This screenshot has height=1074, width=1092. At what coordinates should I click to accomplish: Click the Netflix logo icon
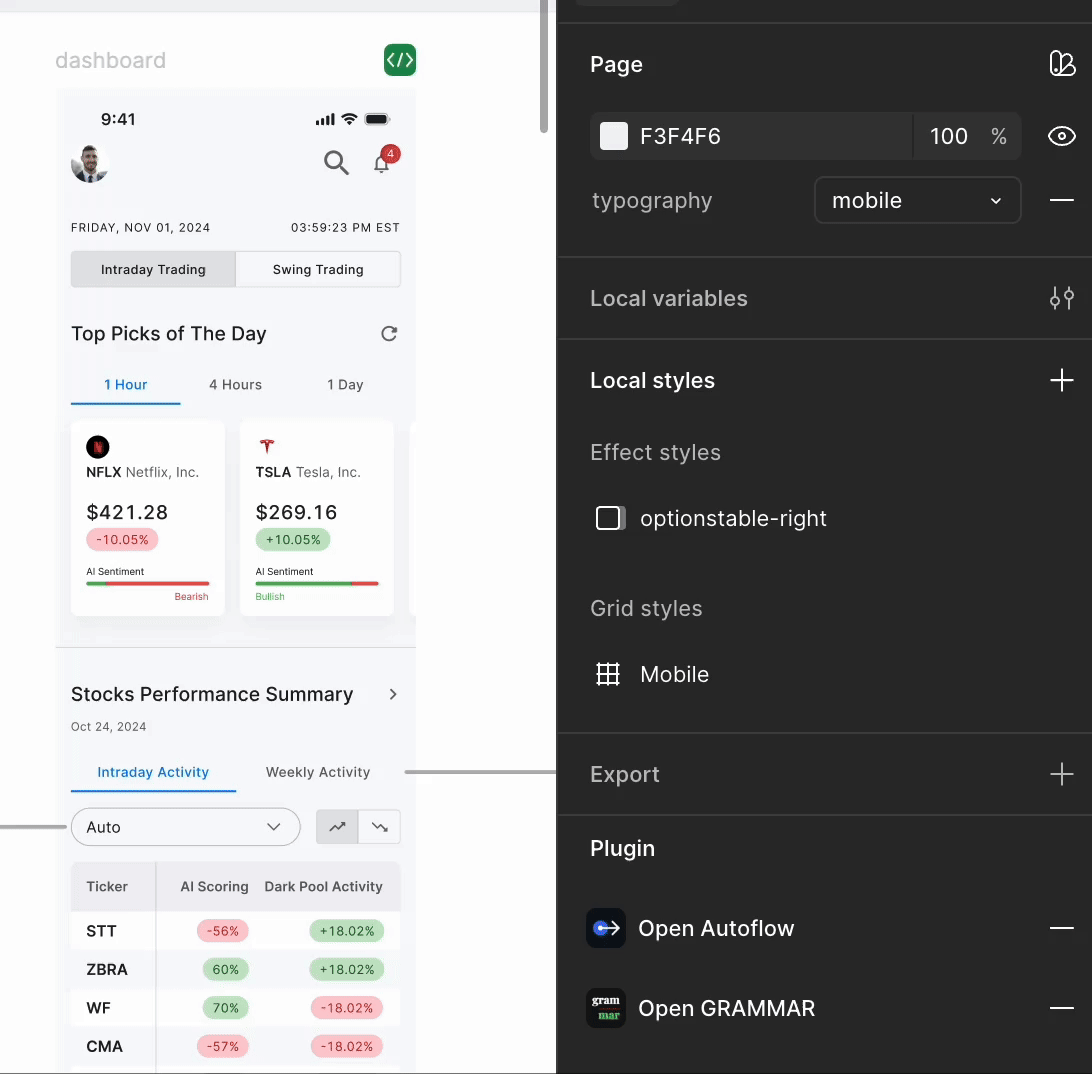pos(98,446)
